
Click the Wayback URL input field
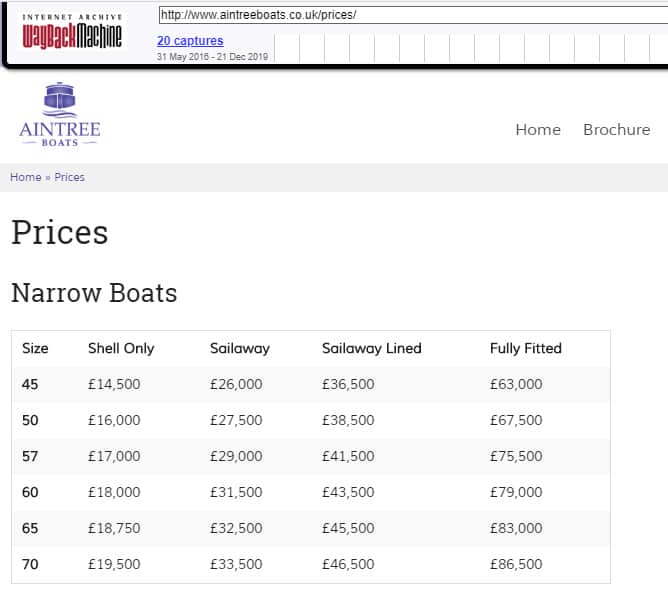click(x=413, y=15)
